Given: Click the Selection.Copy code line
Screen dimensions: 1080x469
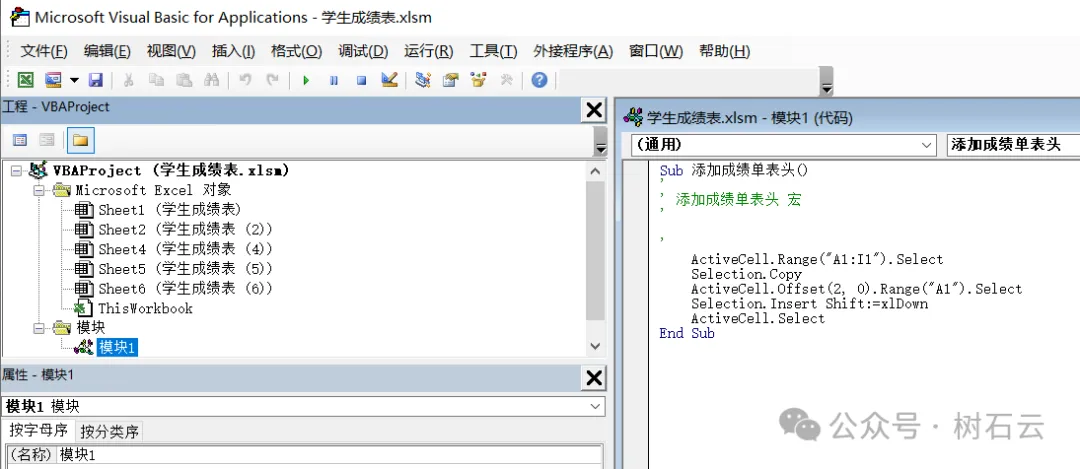Looking at the screenshot, I should [x=747, y=274].
